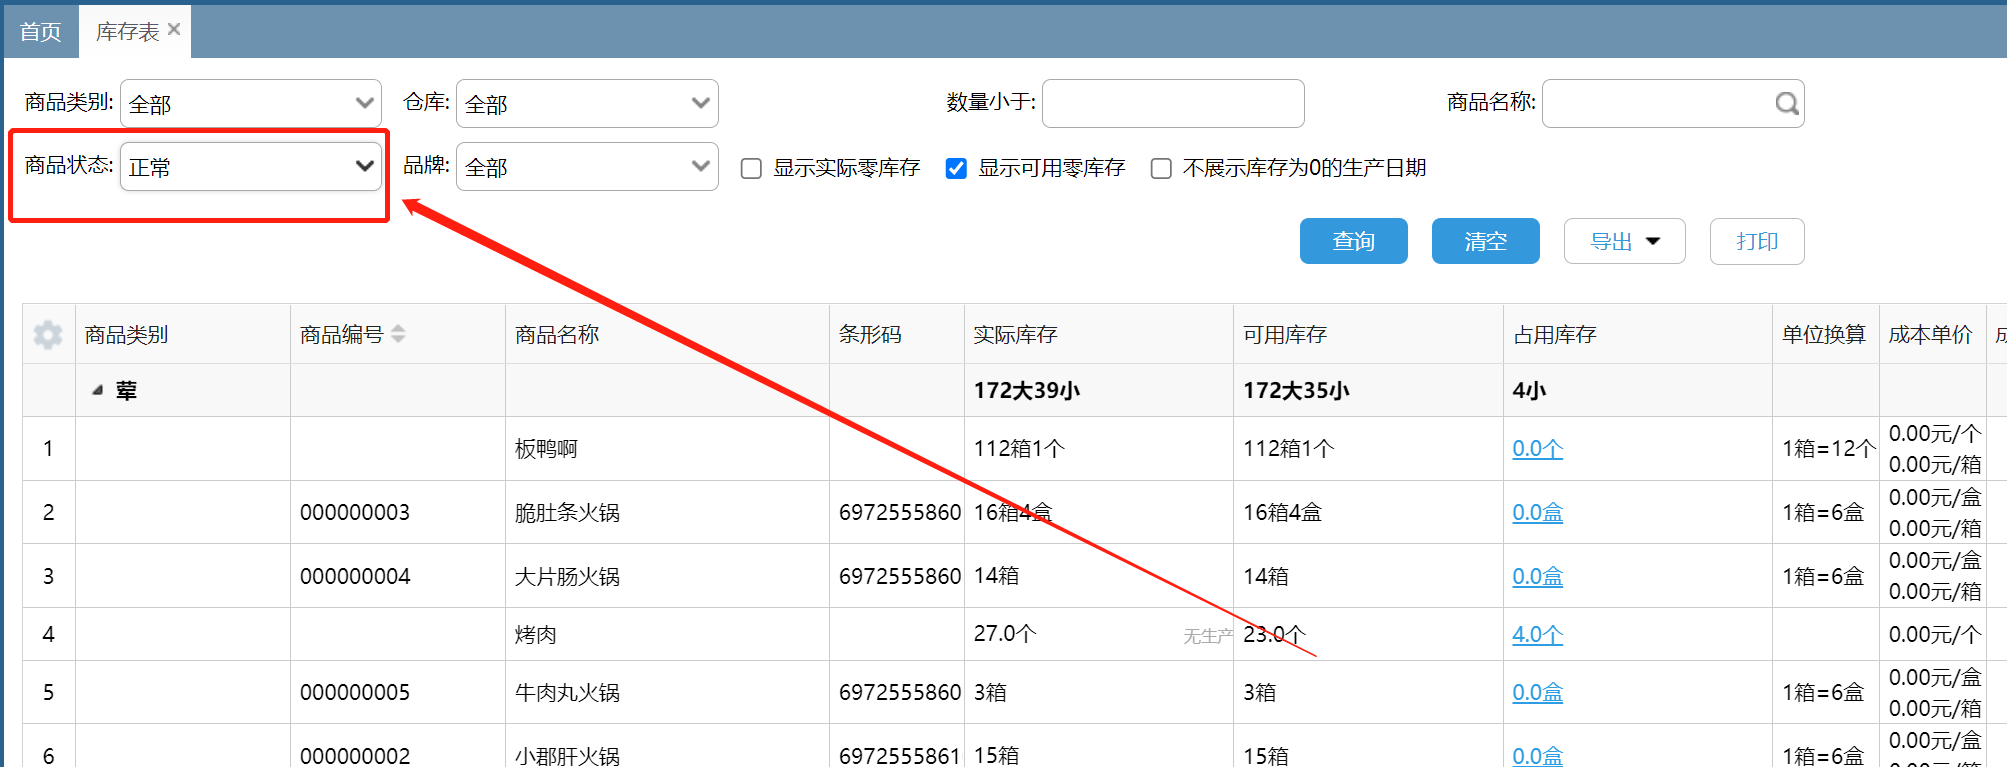Tick 不展示库存为0的生产日期 checkbox
The height and width of the screenshot is (767, 2007).
pos(1161,168)
